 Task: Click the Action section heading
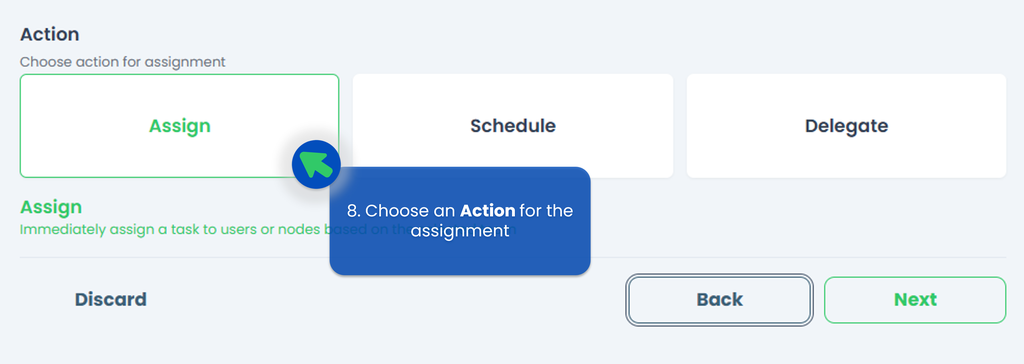50,34
